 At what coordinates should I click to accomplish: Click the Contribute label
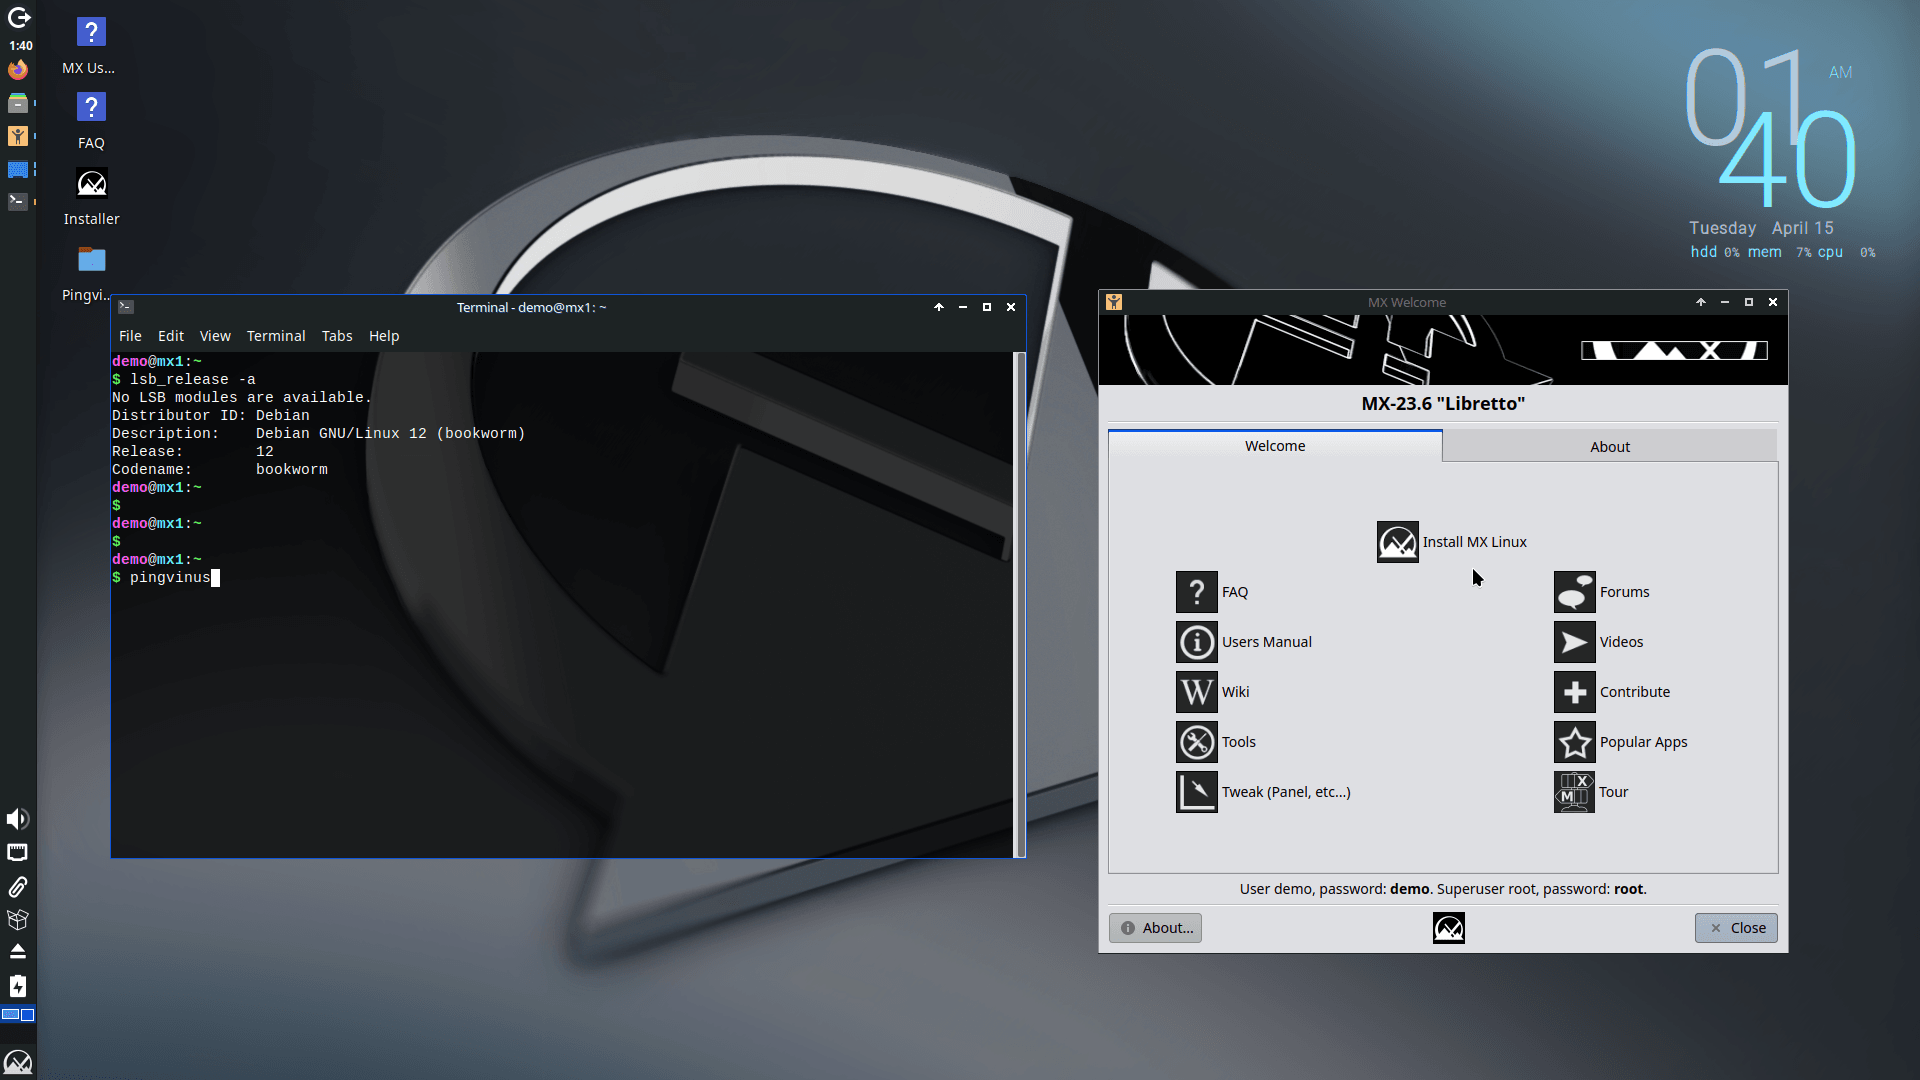(x=1634, y=692)
